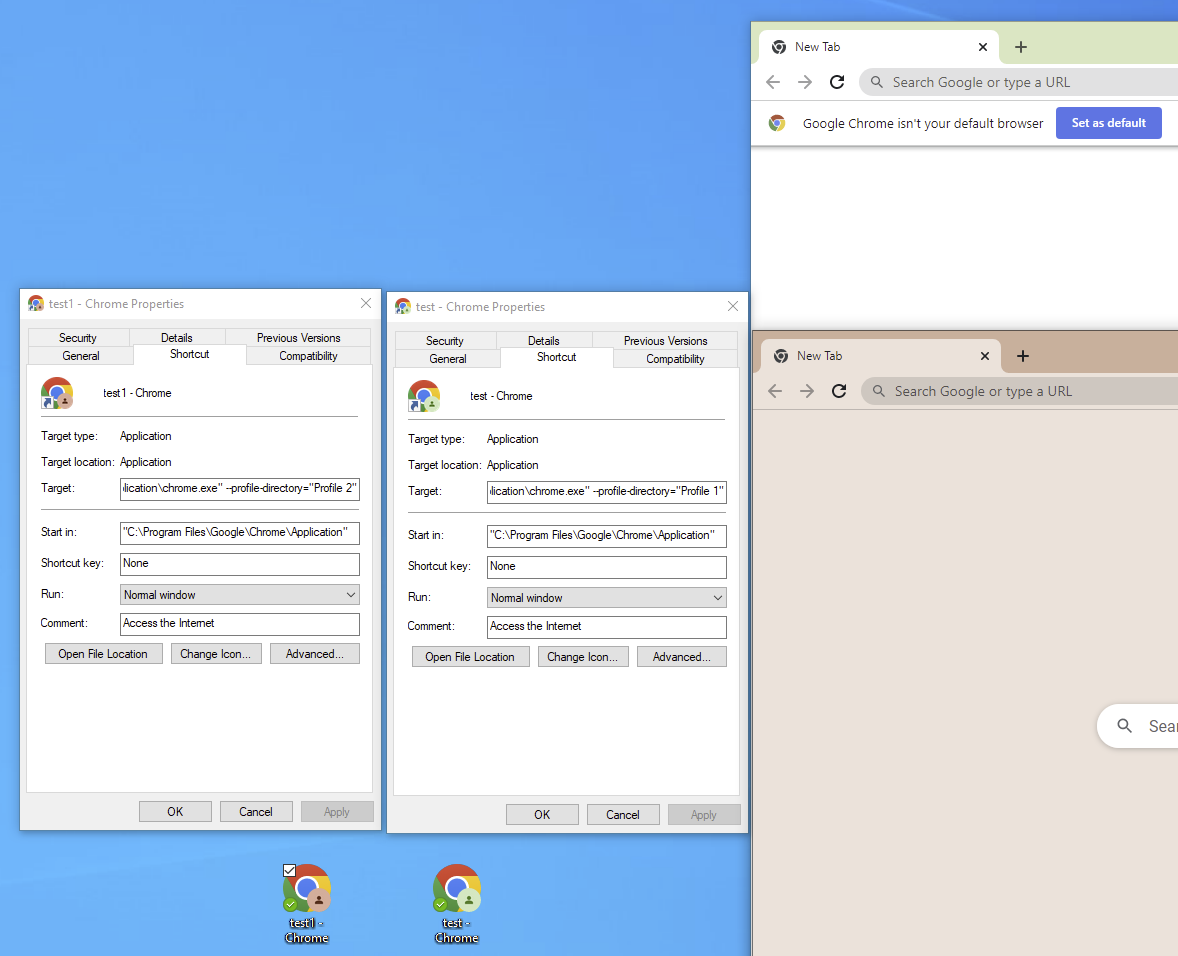Reload page in the upper Chrome window
The width and height of the screenshot is (1178, 956).
[x=837, y=82]
